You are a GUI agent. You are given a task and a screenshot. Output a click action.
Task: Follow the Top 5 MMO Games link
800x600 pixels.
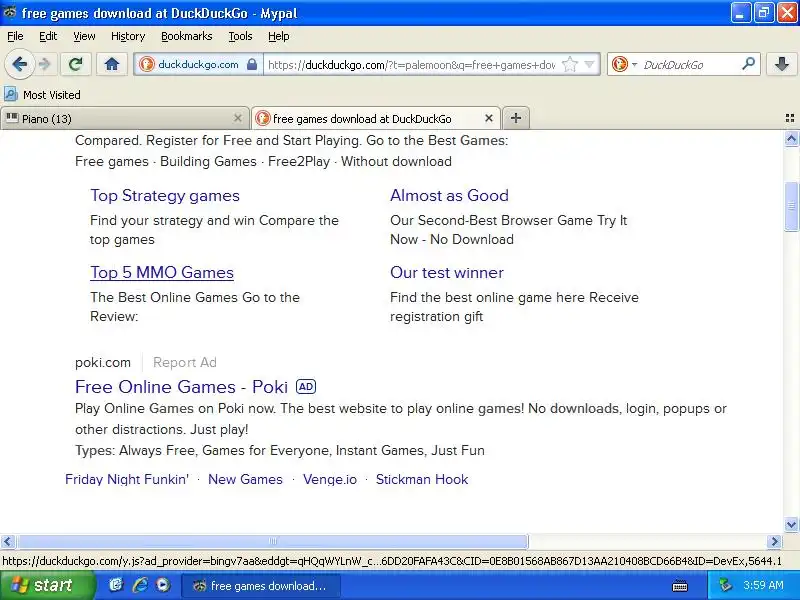point(162,272)
